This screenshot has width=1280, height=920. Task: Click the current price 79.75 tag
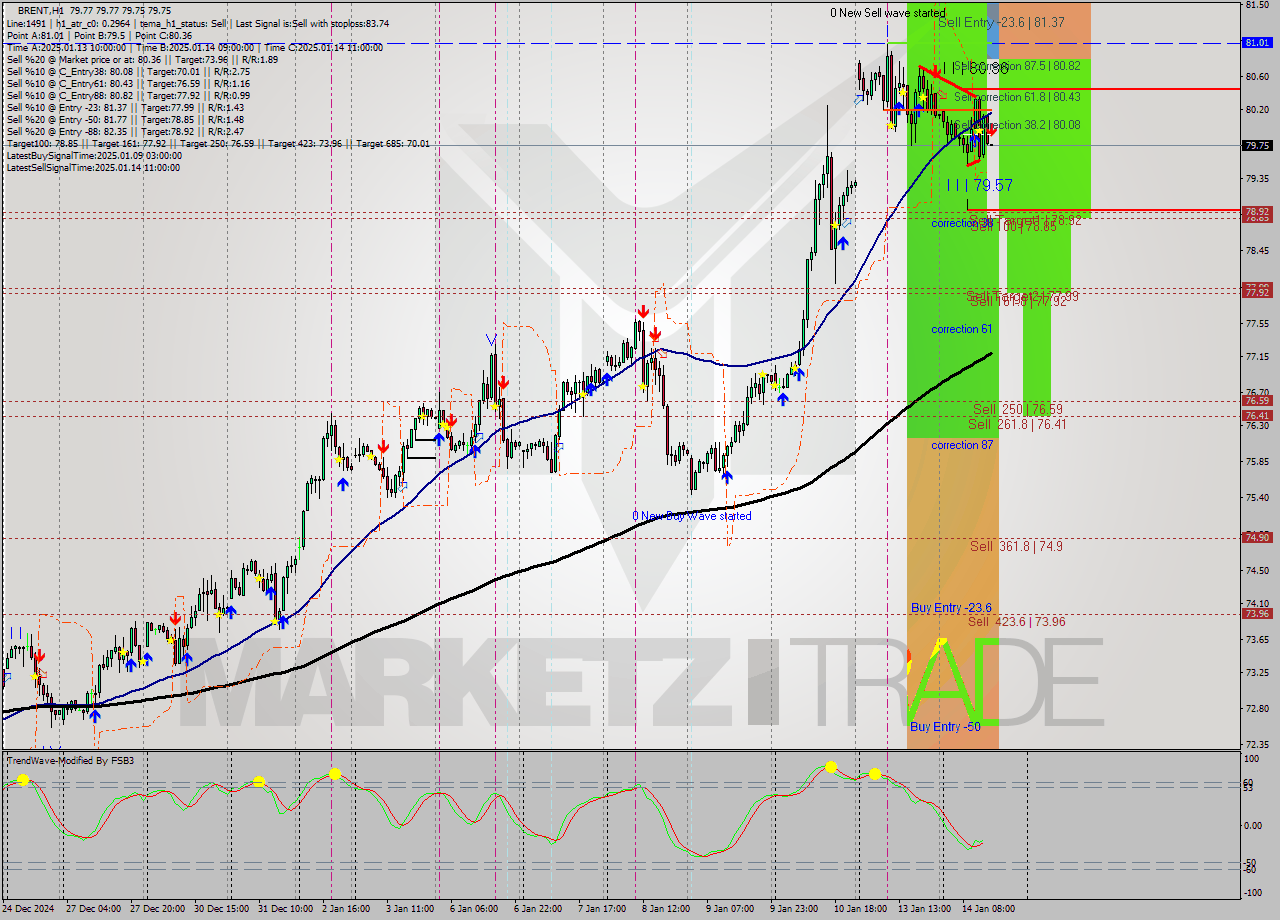(x=1257, y=145)
